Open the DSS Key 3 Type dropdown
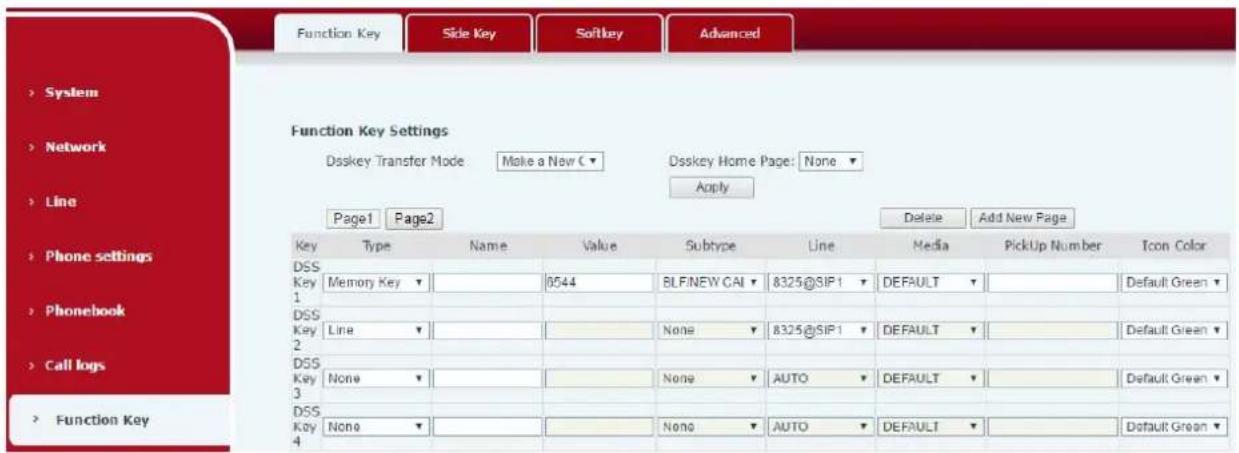This screenshot has width=1239, height=453. pos(376,378)
